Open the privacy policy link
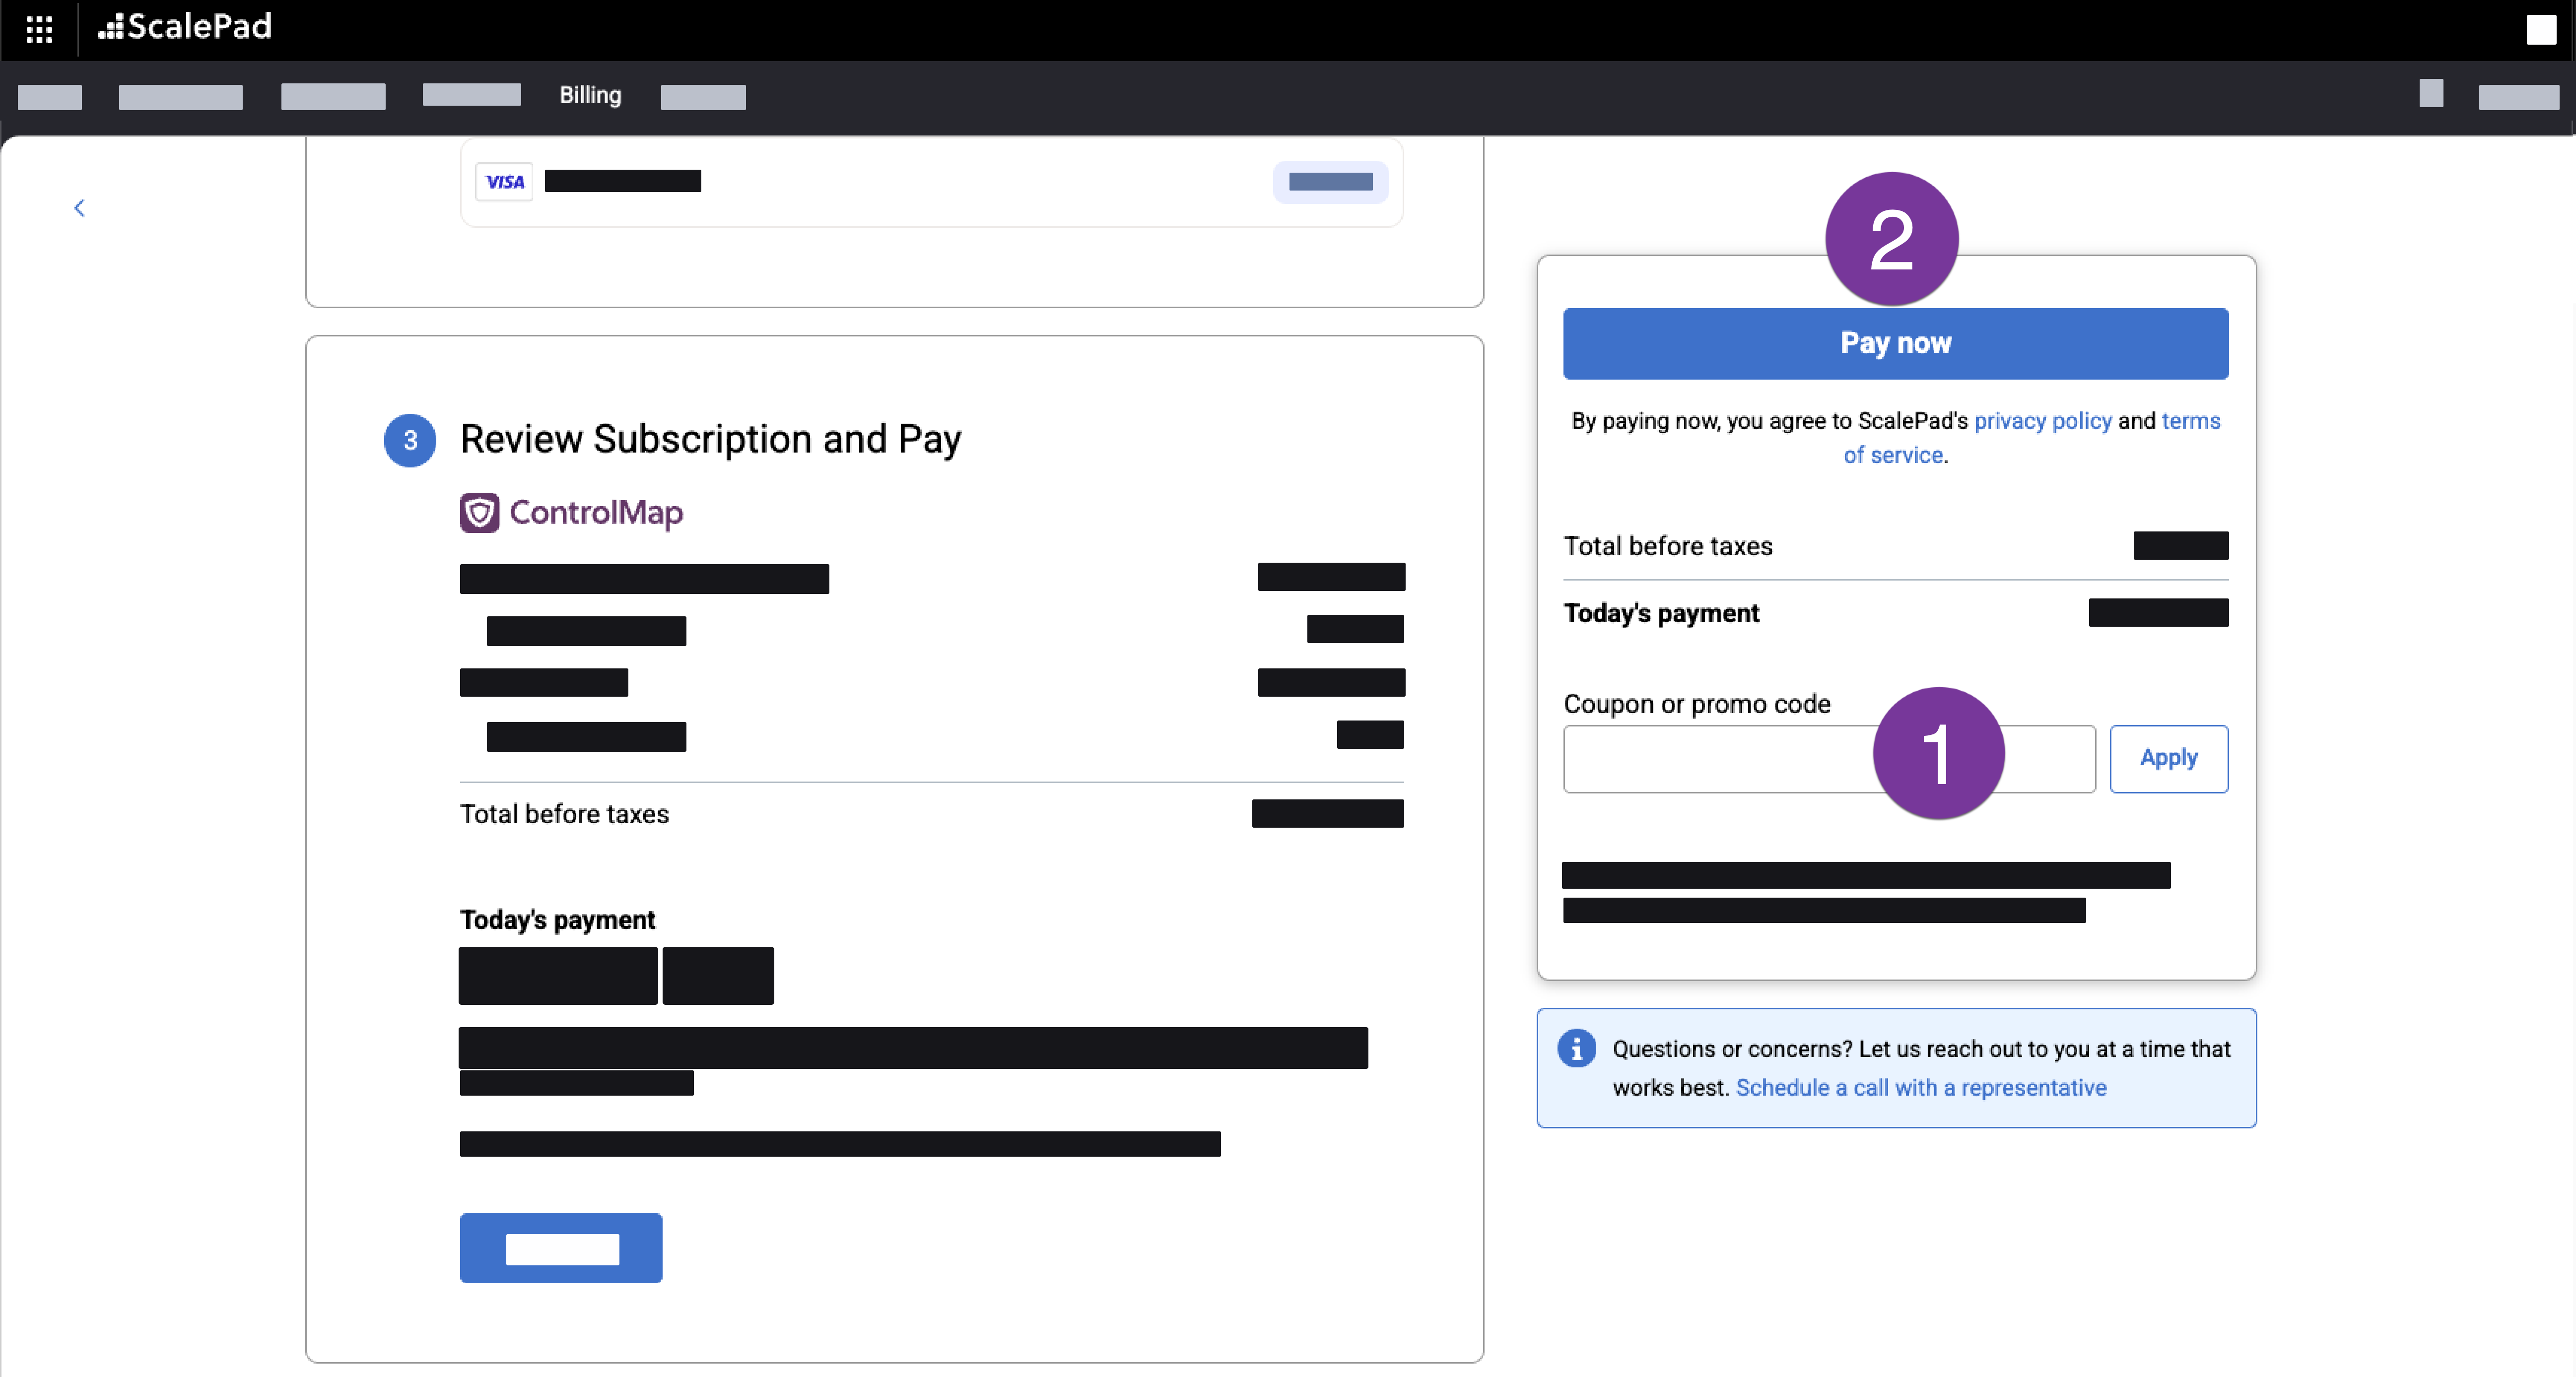 click(x=2042, y=421)
